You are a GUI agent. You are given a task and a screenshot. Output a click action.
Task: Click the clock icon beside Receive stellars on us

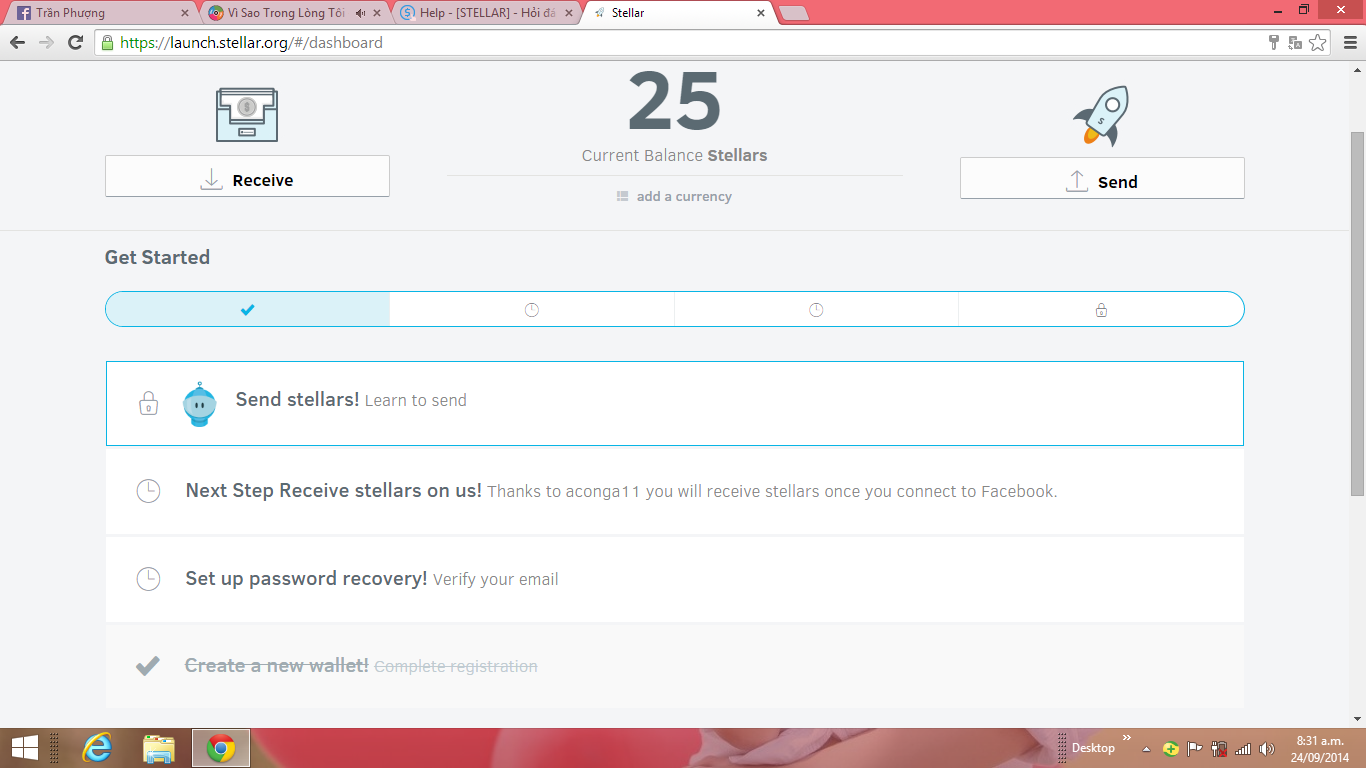pyautogui.click(x=148, y=491)
